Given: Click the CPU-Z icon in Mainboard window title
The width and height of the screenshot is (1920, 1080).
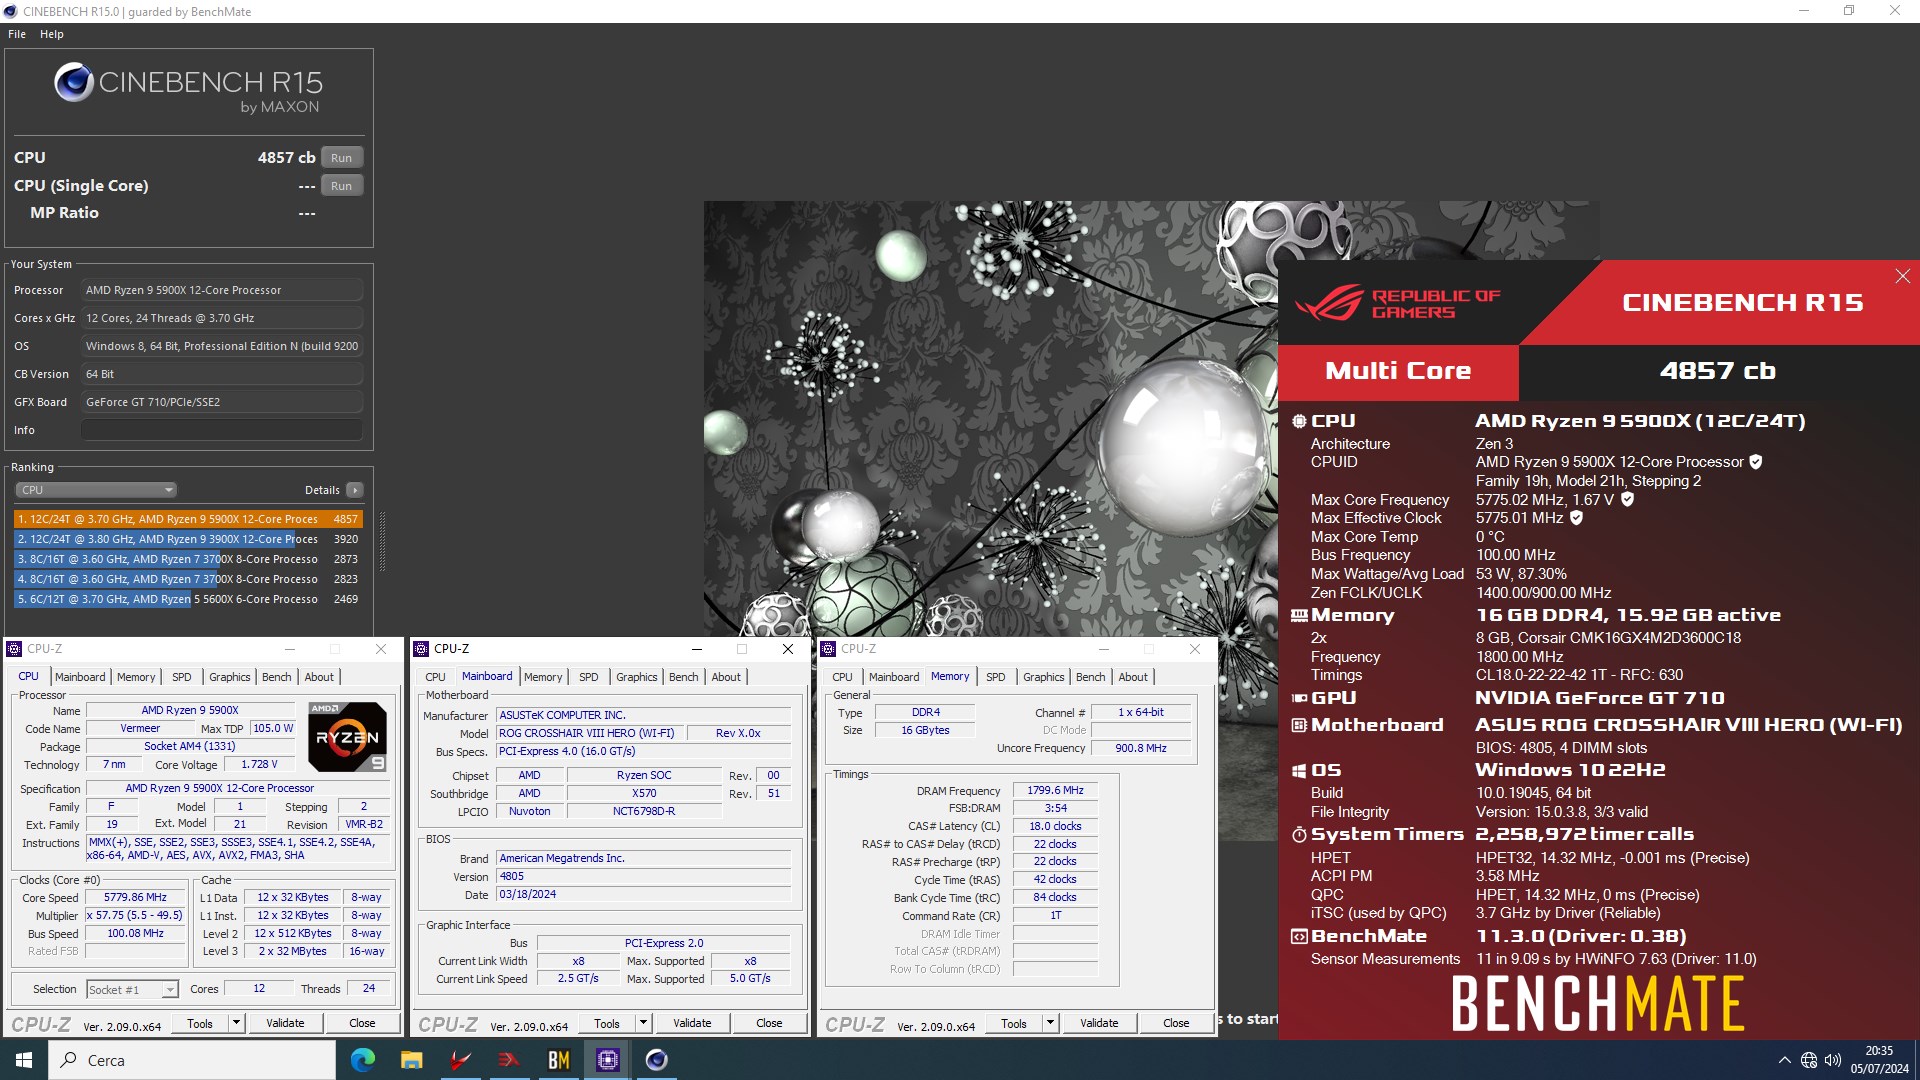Looking at the screenshot, I should coord(421,649).
